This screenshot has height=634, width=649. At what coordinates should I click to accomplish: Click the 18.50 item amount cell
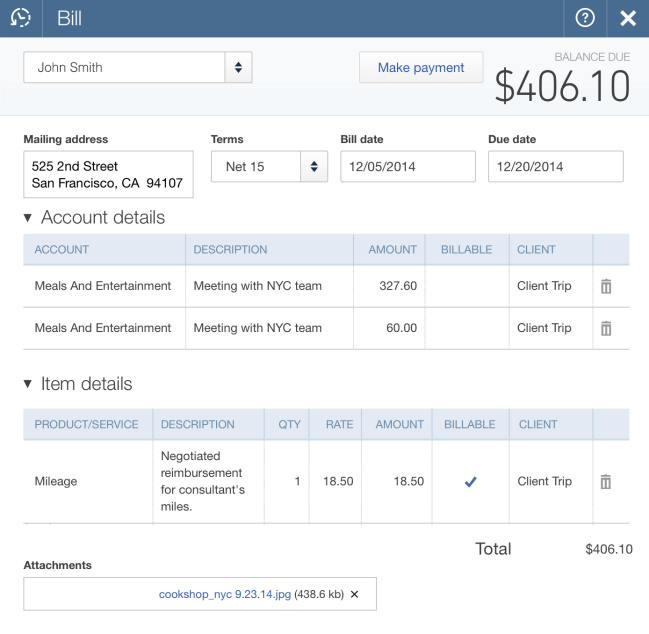coord(397,481)
